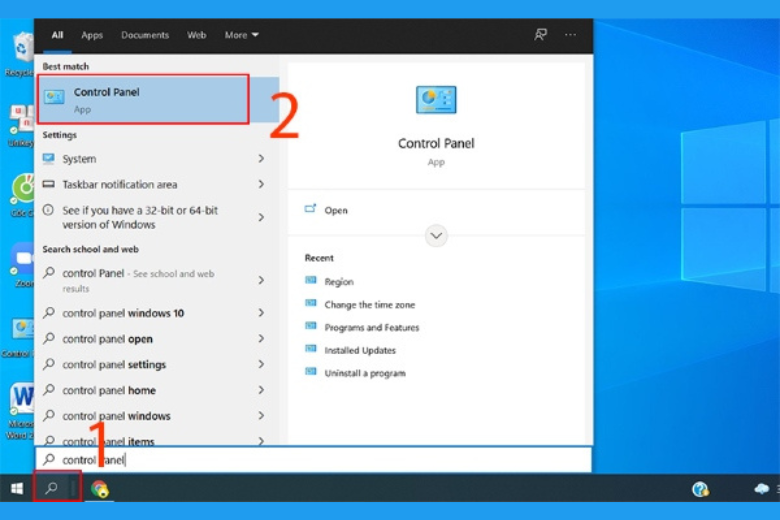Click the Uninstall a program icon
780x520 pixels.
click(x=311, y=372)
